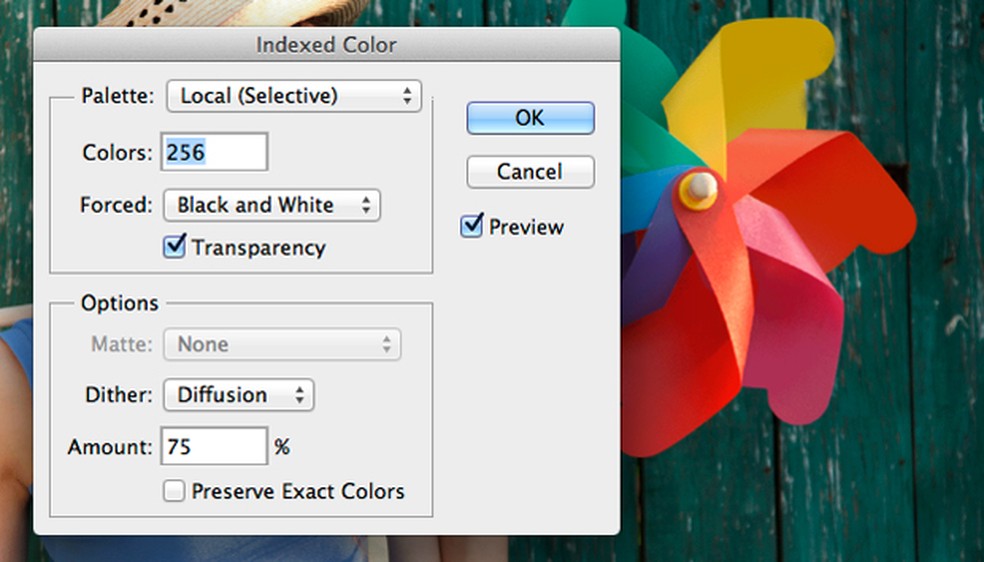Click into the Colors field showing 256
The height and width of the screenshot is (562, 984).
215,152
